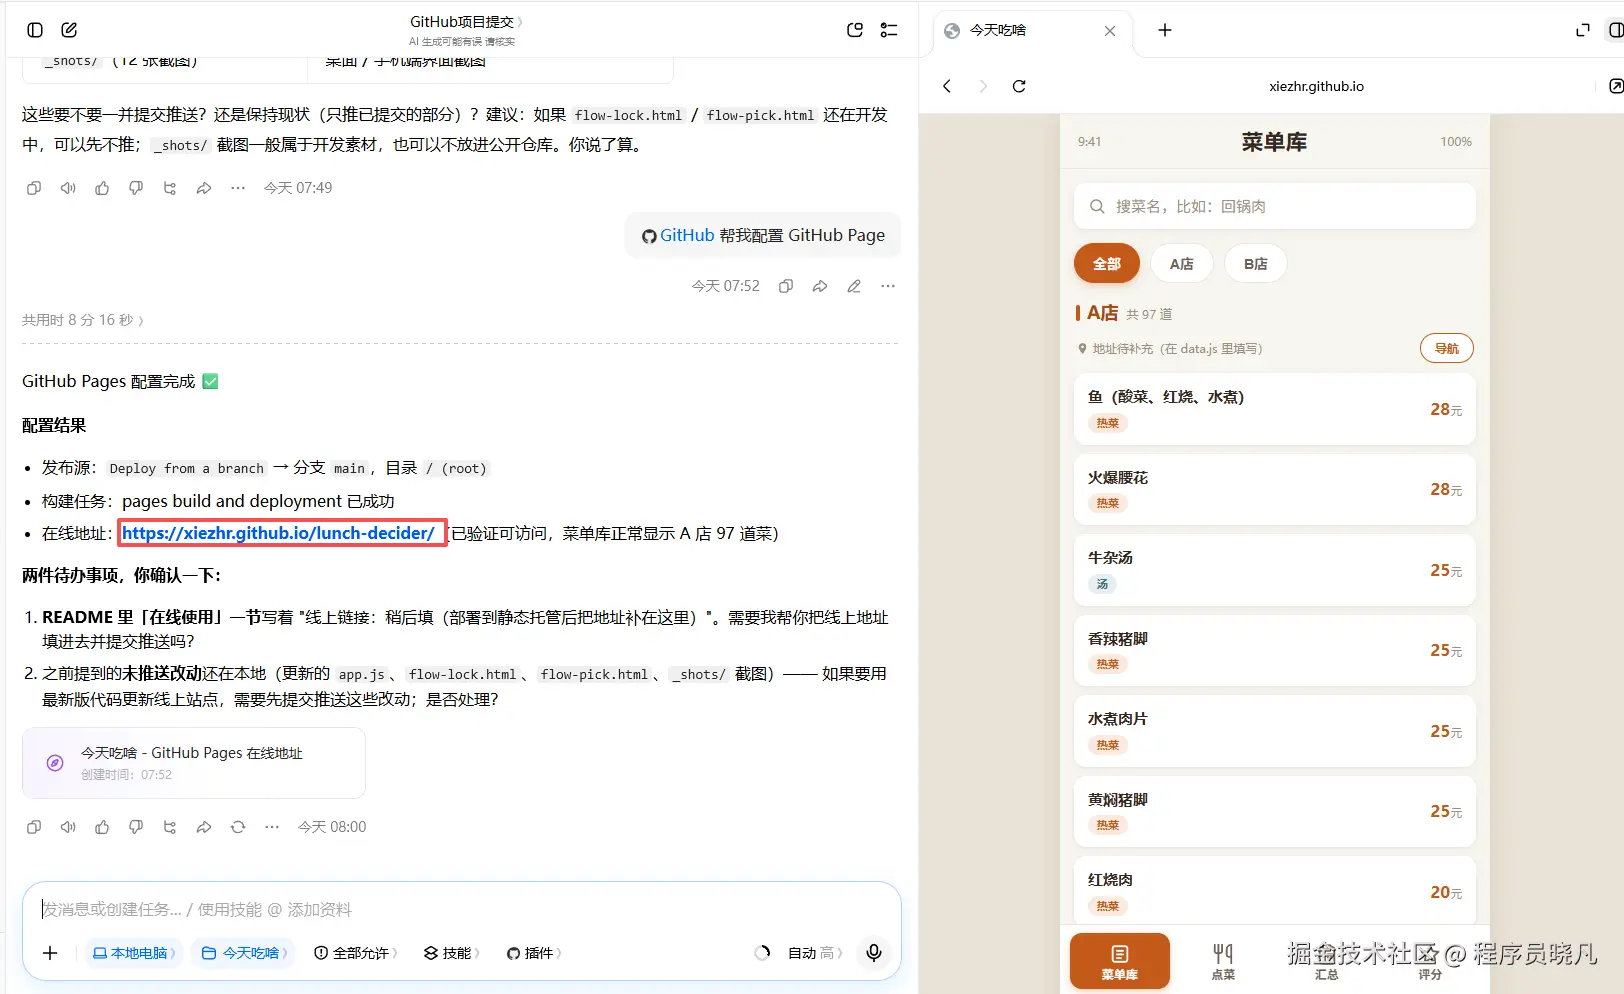The width and height of the screenshot is (1624, 994).
Task: Click the context ring indicator in composer
Action: (762, 953)
